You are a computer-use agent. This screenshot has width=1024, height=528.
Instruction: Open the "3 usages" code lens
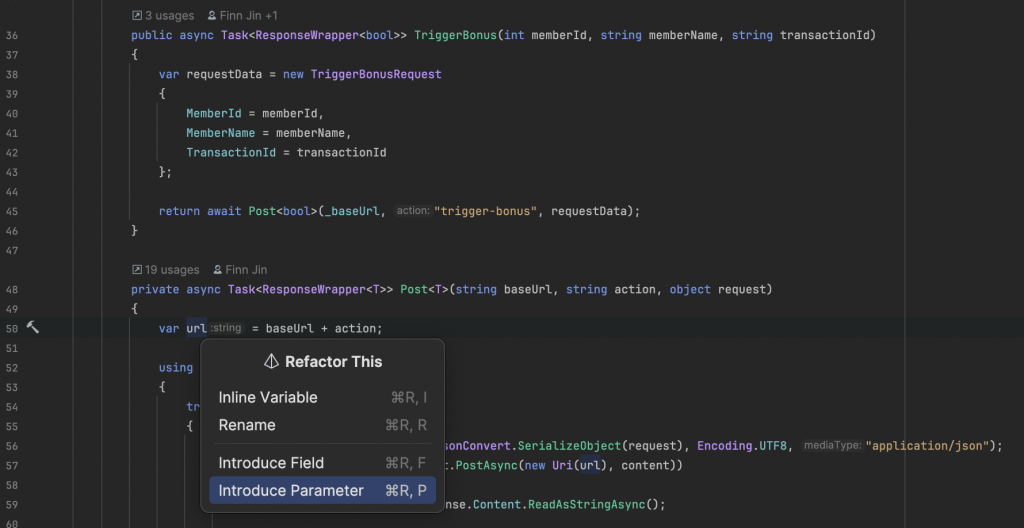[165, 16]
